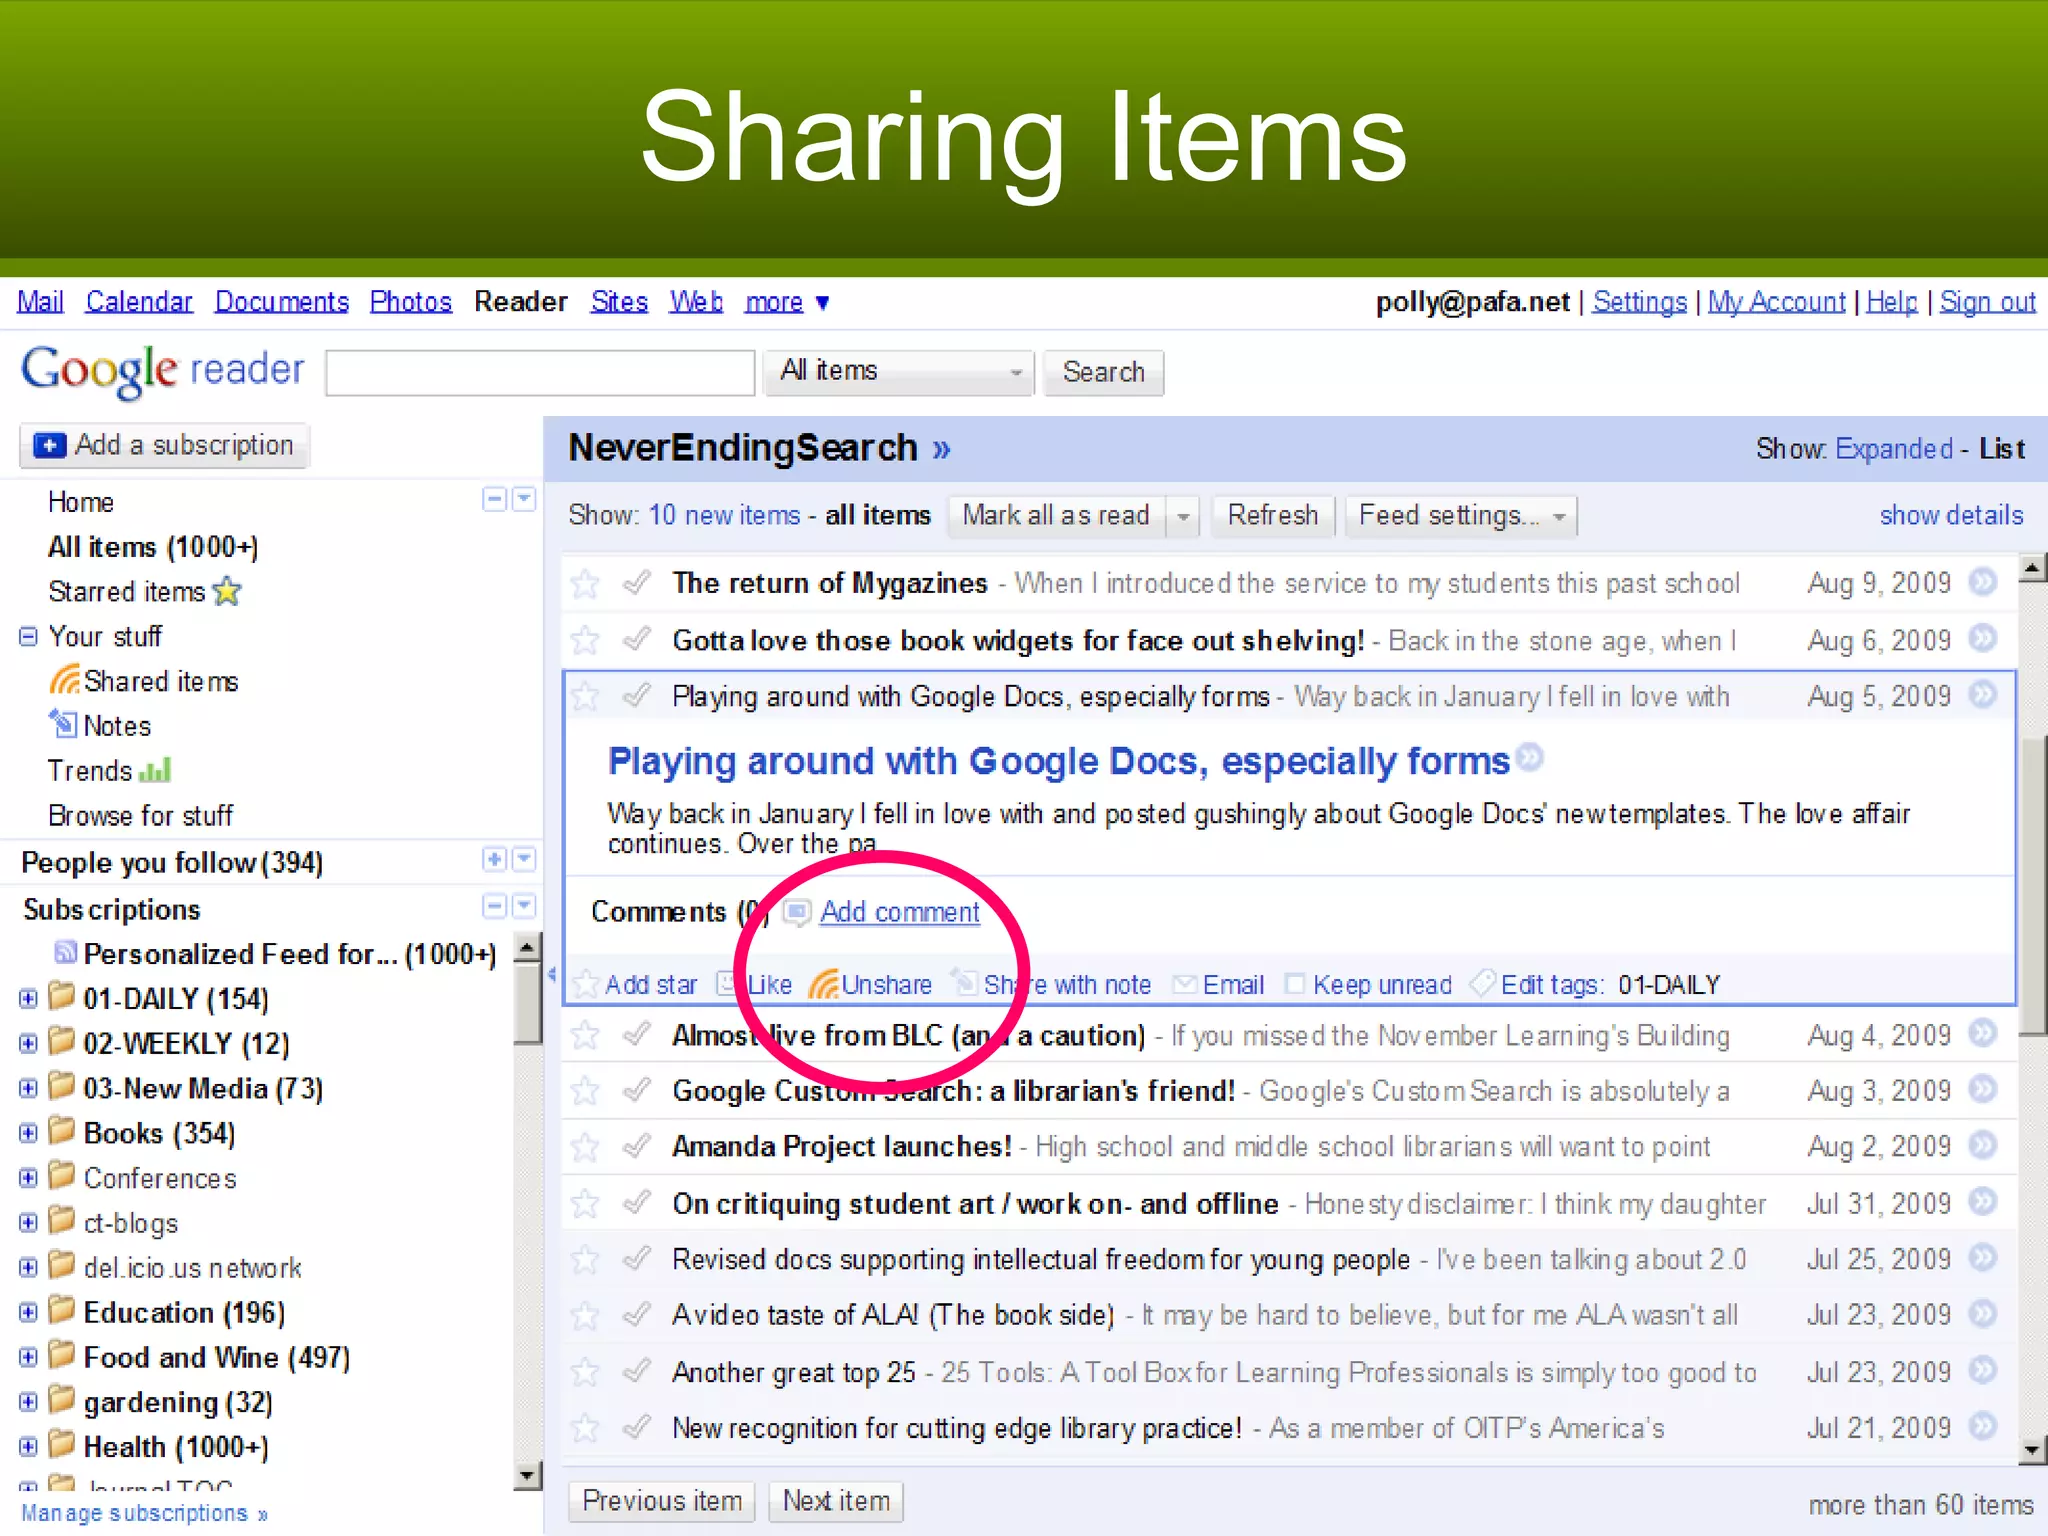This screenshot has width=2048, height=1536.
Task: Expand the Food and Wine folder
Action: pos(28,1357)
